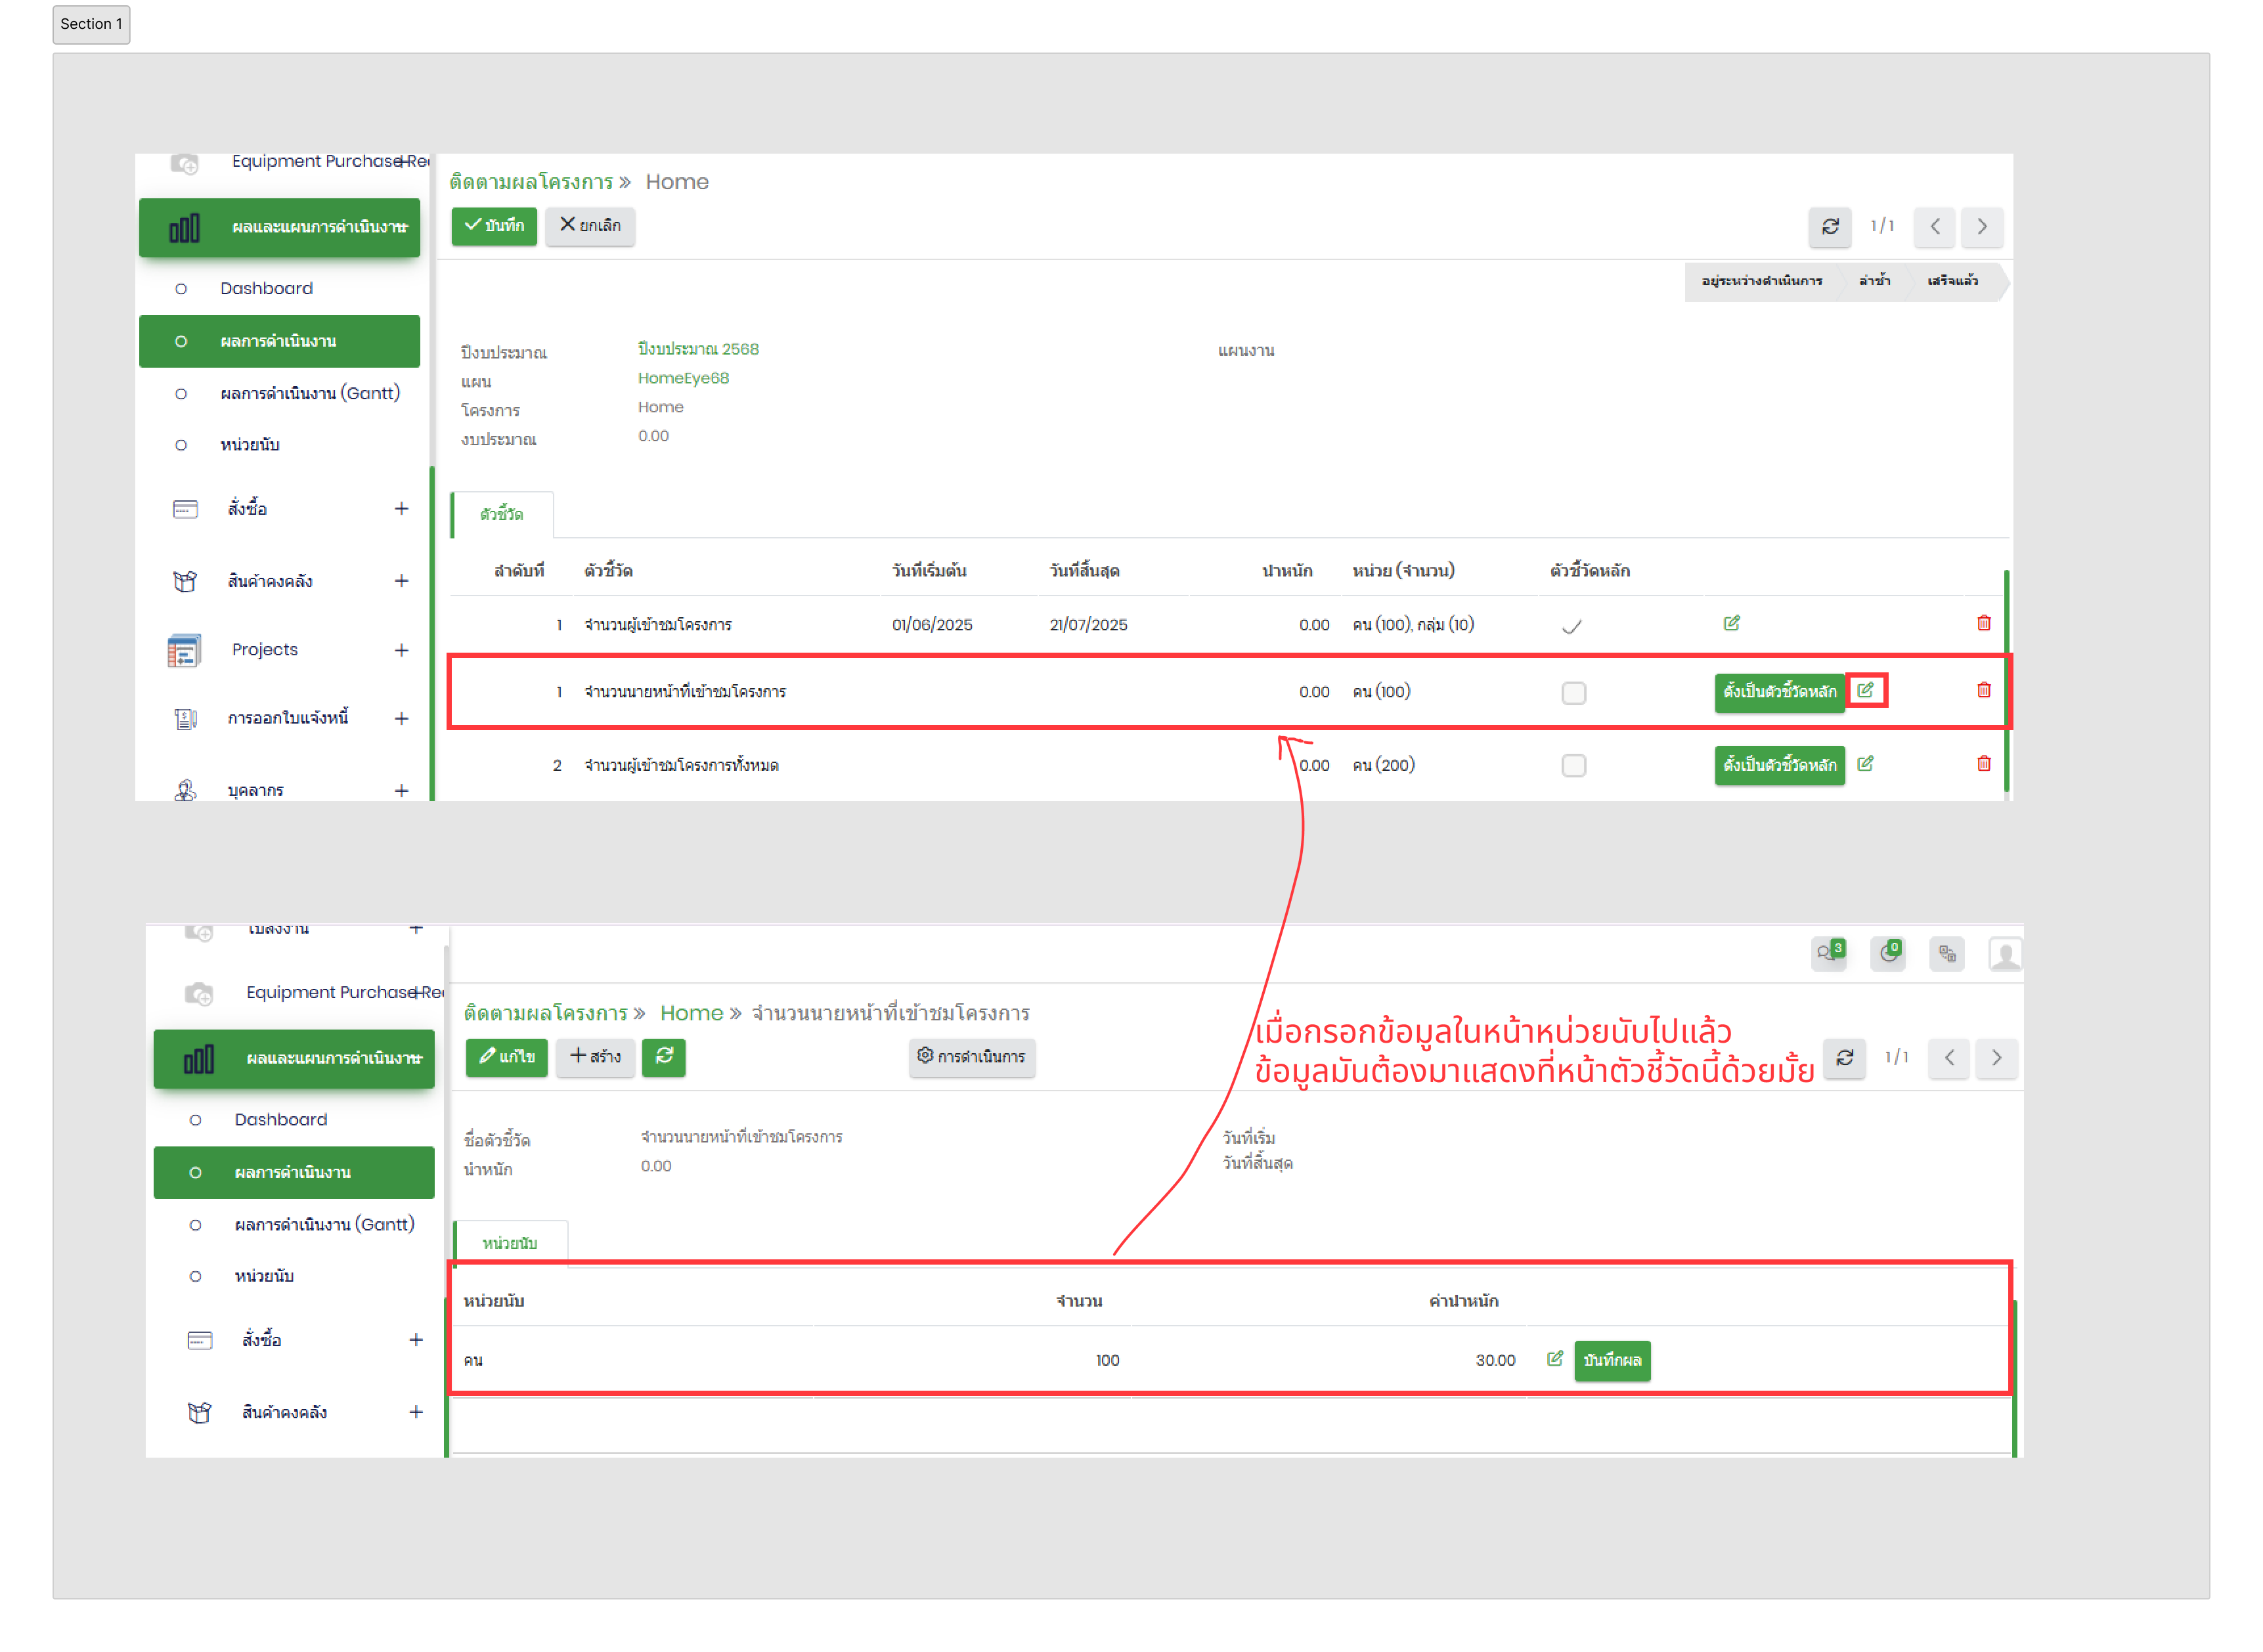Click edit icon in จำนวนนายหน้าที่เข้าชมโครงการ row

click(1865, 690)
